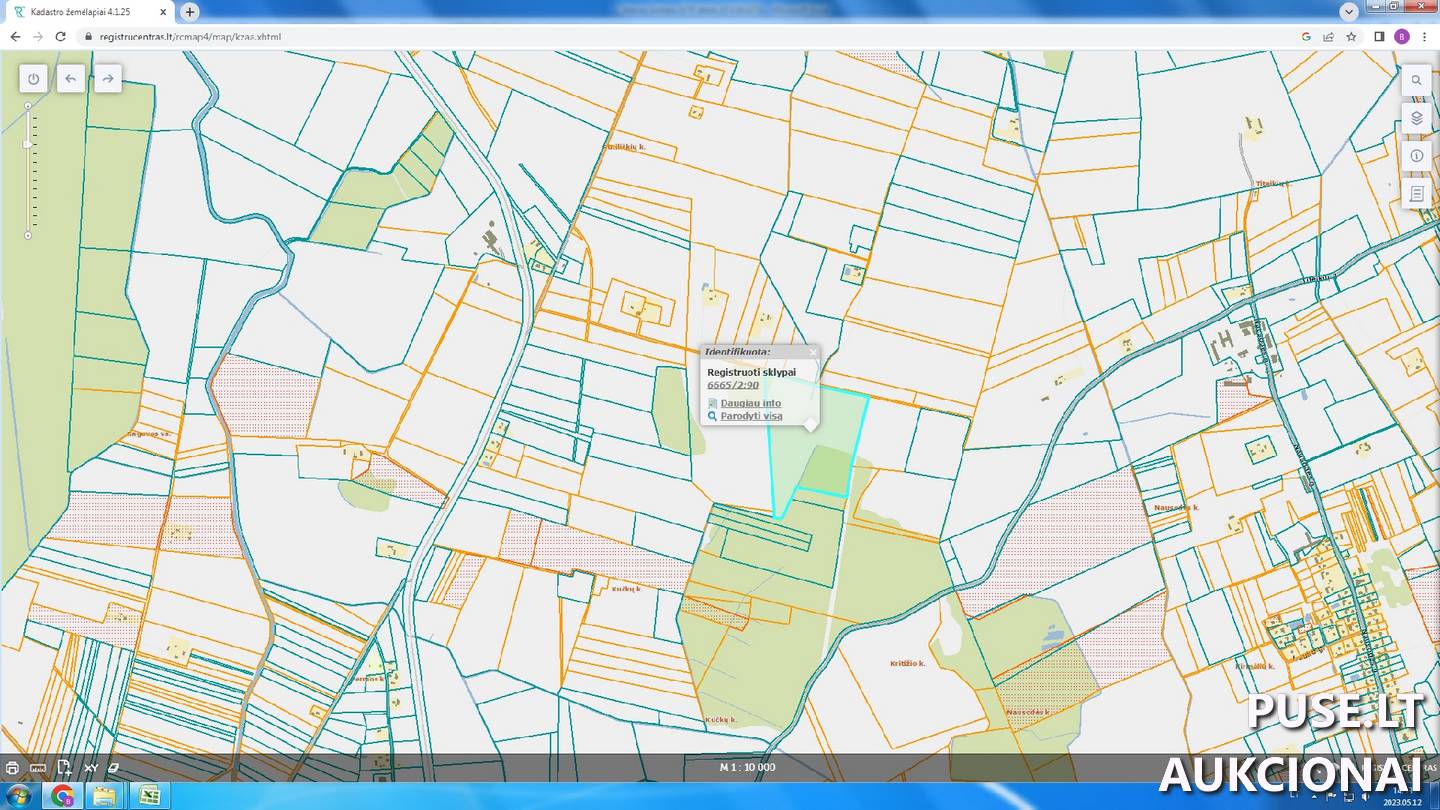
Task: Click the browser back button
Action: click(15, 37)
